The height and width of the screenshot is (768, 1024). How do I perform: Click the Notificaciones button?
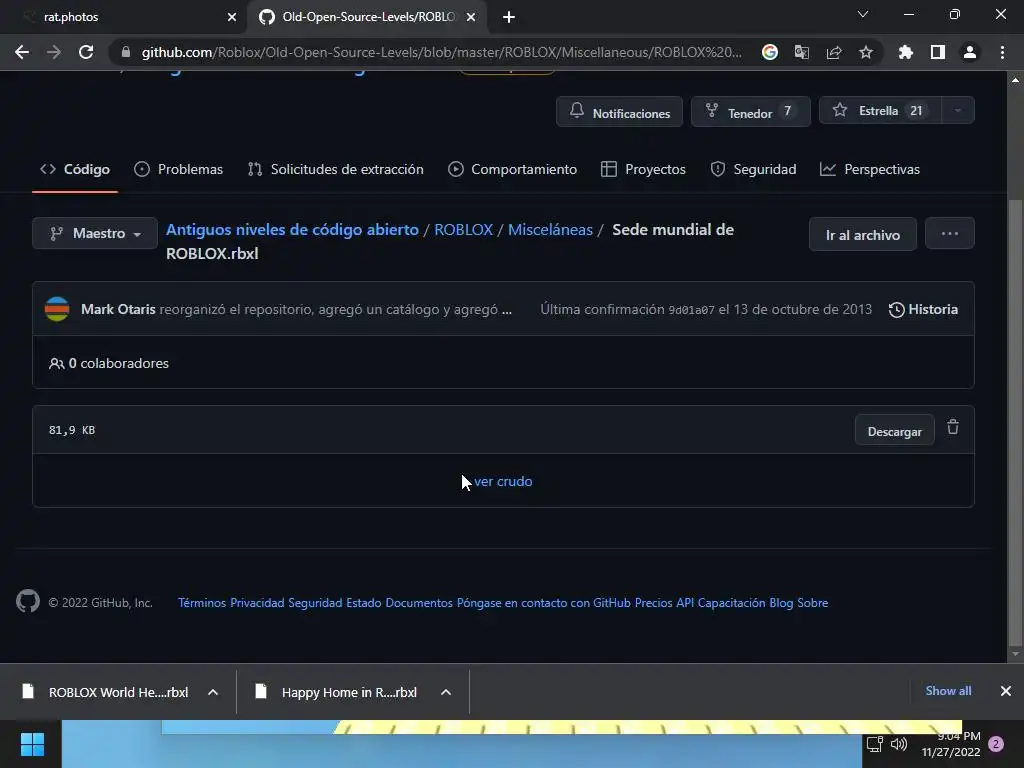coord(619,112)
